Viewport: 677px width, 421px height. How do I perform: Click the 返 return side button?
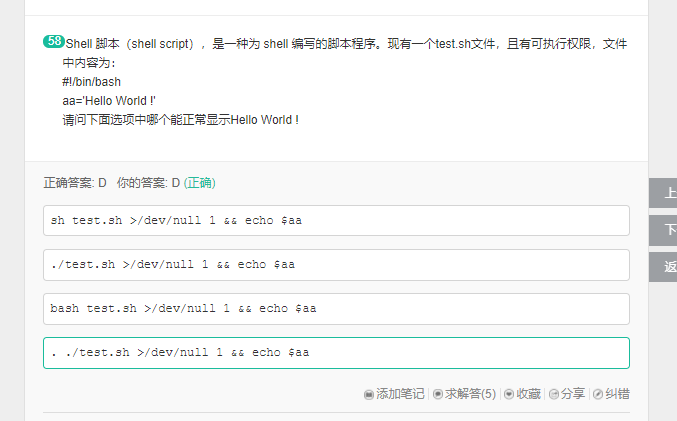[663, 267]
